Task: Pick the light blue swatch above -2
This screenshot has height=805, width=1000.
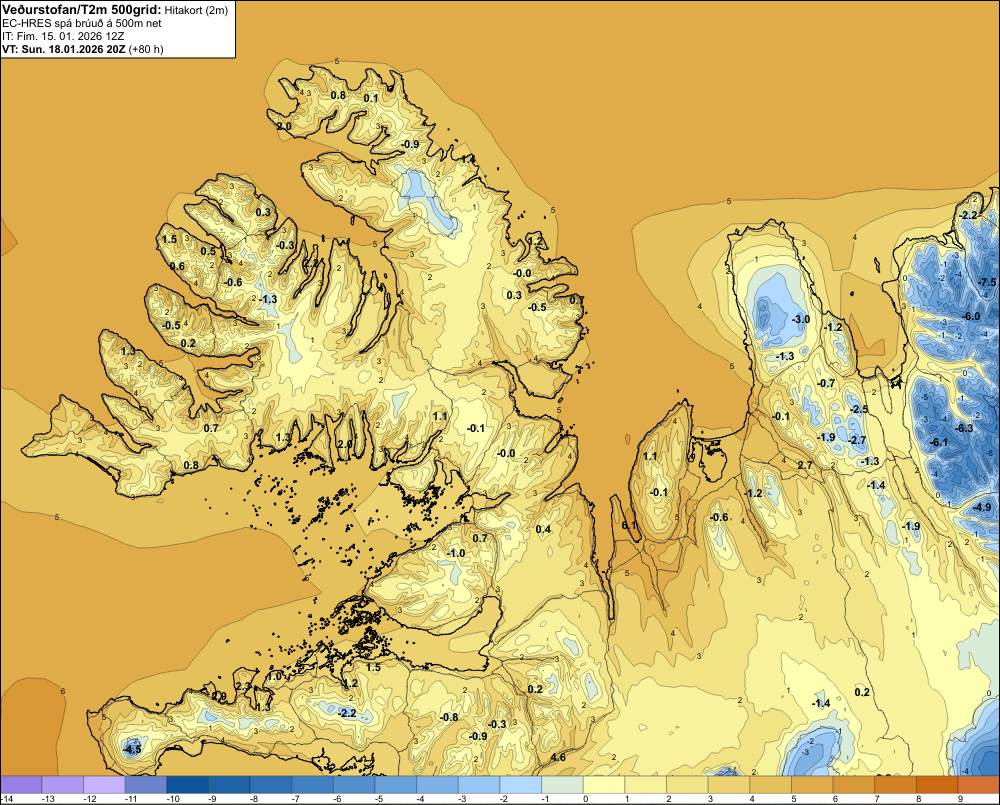Action: [x=521, y=784]
